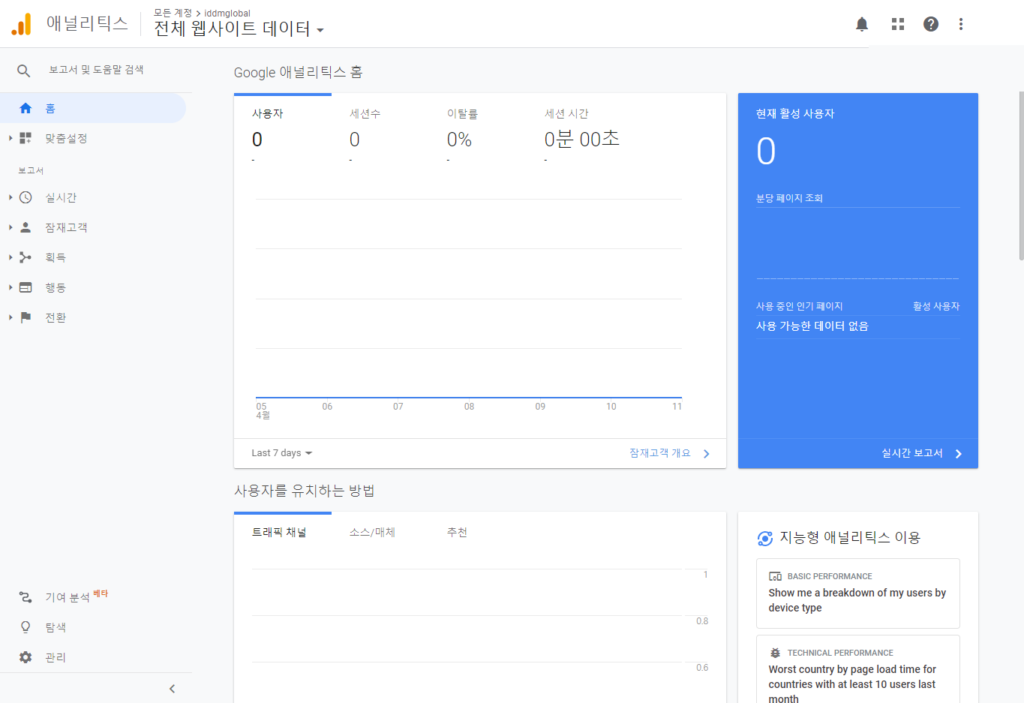Select the 이탈률 metric tab
This screenshot has height=703, width=1024.
[462, 114]
